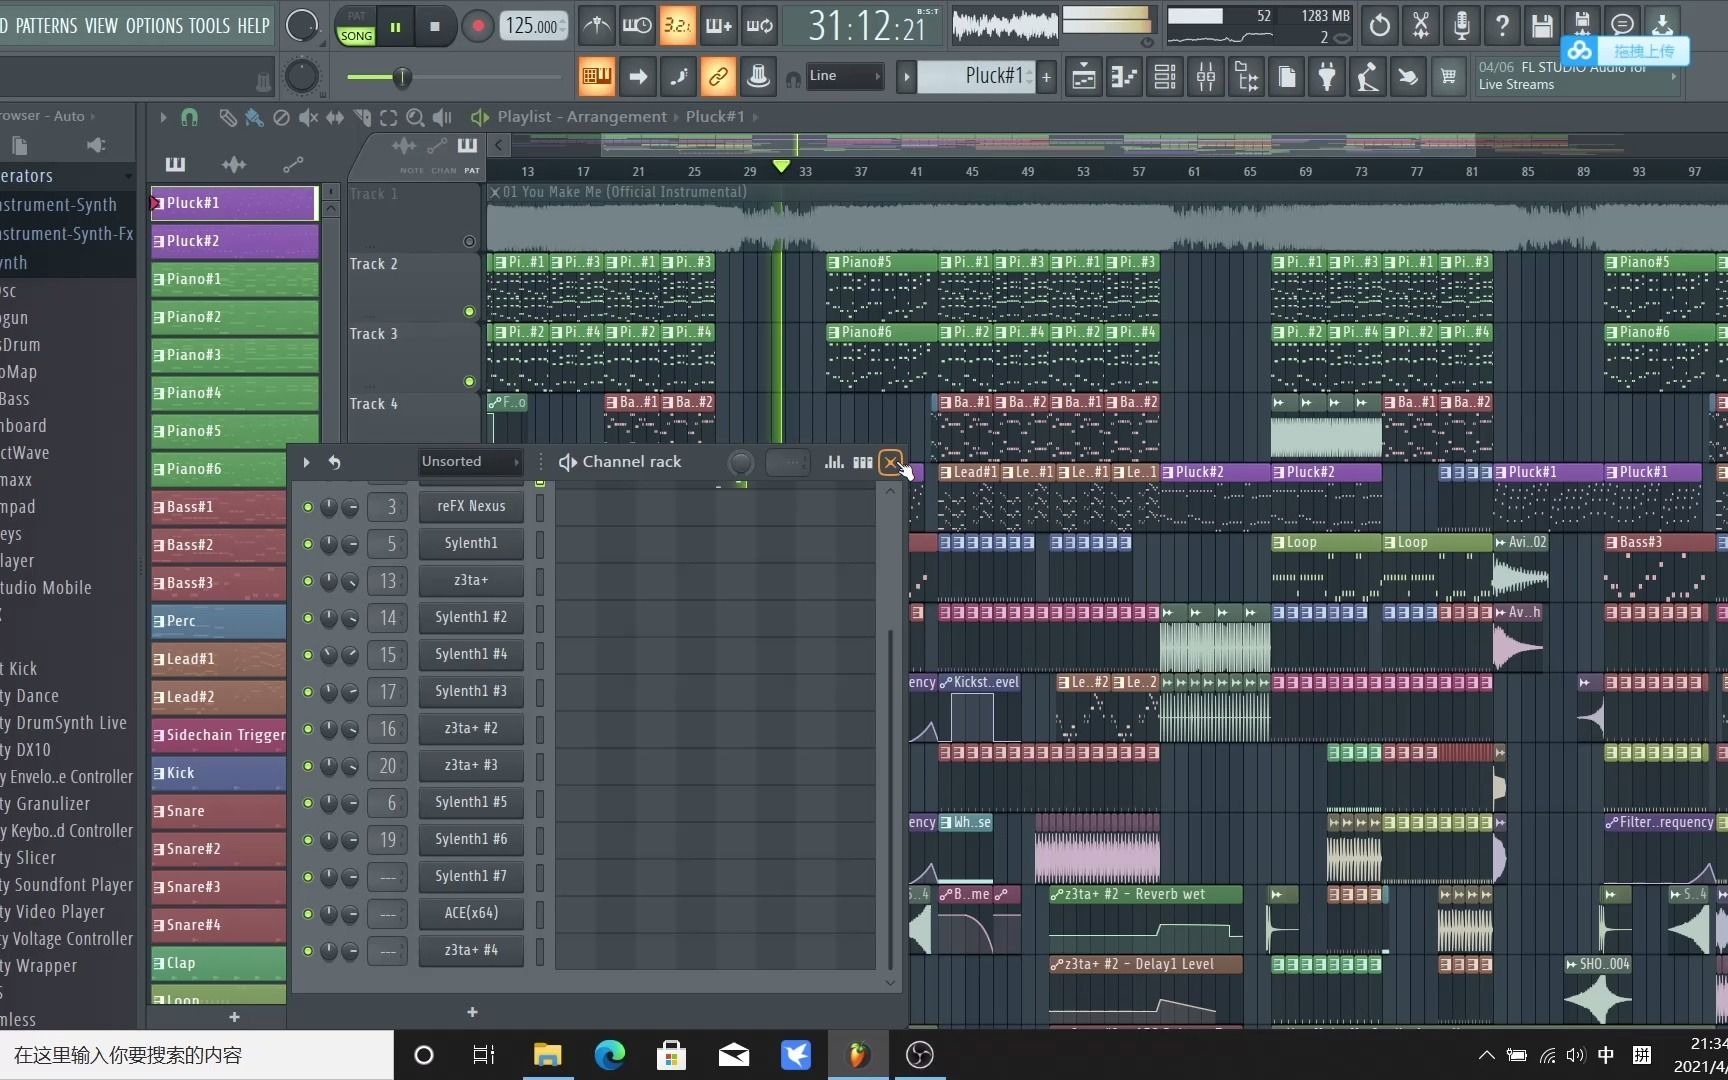Open the Browser view toolbar button
Image resolution: width=1728 pixels, height=1080 pixels.
[1247, 77]
